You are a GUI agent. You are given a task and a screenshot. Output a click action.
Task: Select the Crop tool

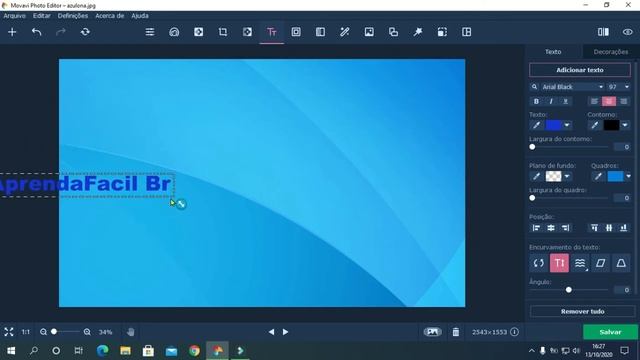[223, 32]
